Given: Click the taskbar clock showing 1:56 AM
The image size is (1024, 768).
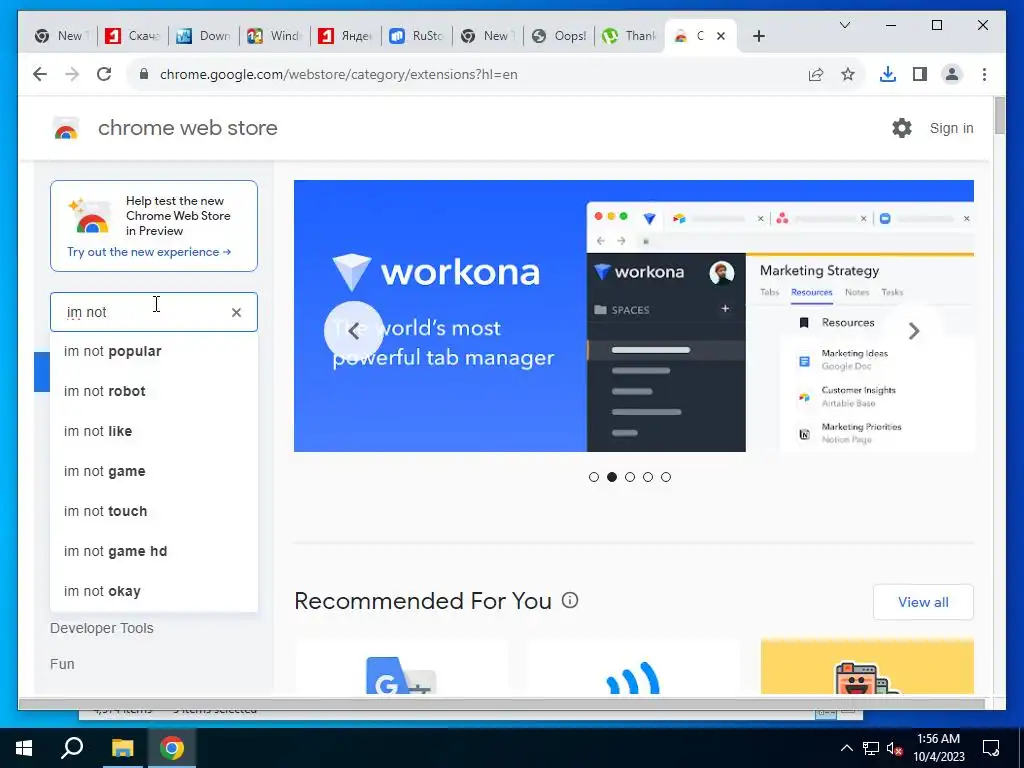Looking at the screenshot, I should coord(938,748).
